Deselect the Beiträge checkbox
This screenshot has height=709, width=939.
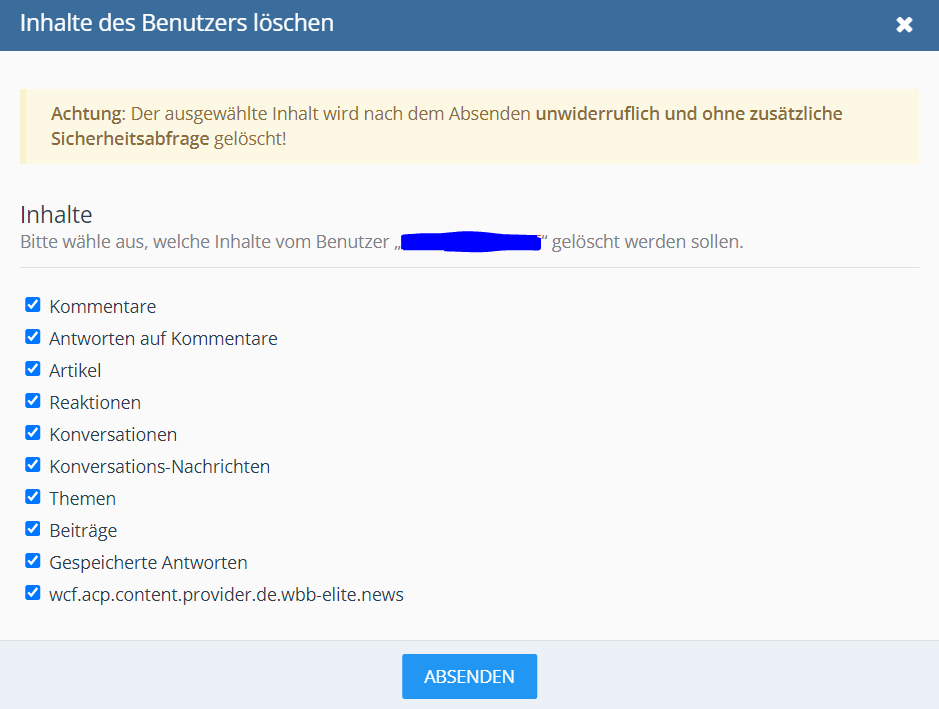[33, 529]
